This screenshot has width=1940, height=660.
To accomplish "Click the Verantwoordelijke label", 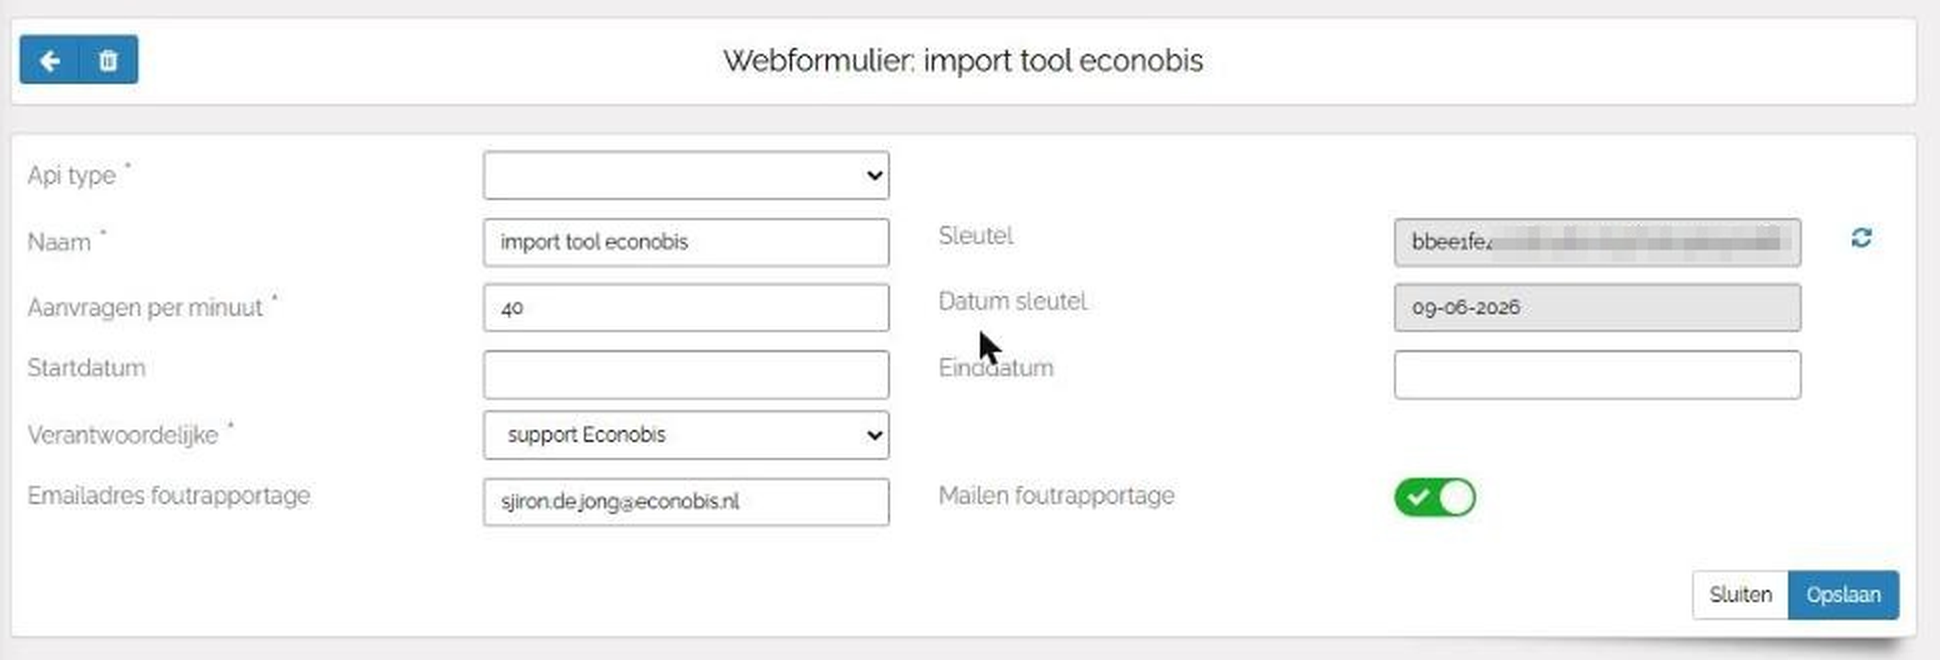I will coord(123,436).
